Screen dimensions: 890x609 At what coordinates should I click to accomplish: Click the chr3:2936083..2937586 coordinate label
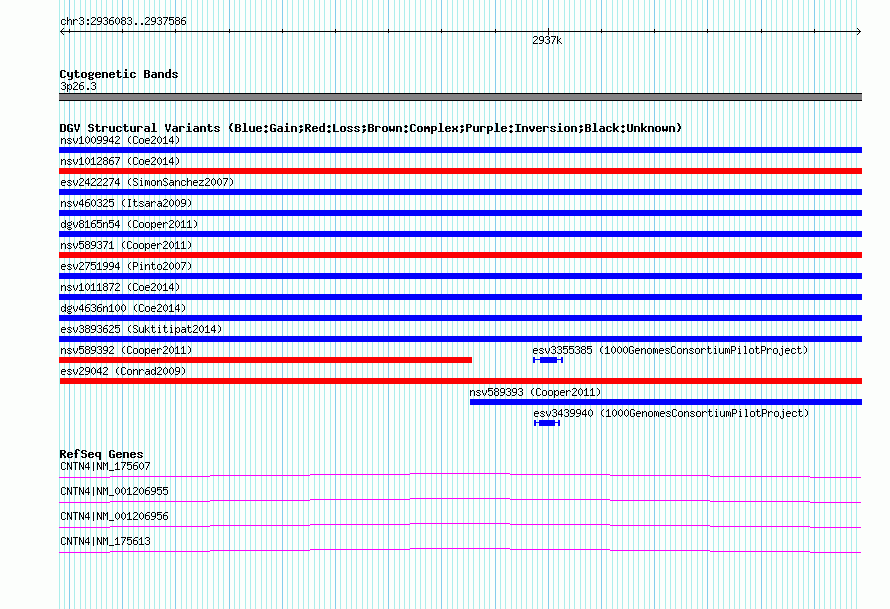click(x=123, y=21)
